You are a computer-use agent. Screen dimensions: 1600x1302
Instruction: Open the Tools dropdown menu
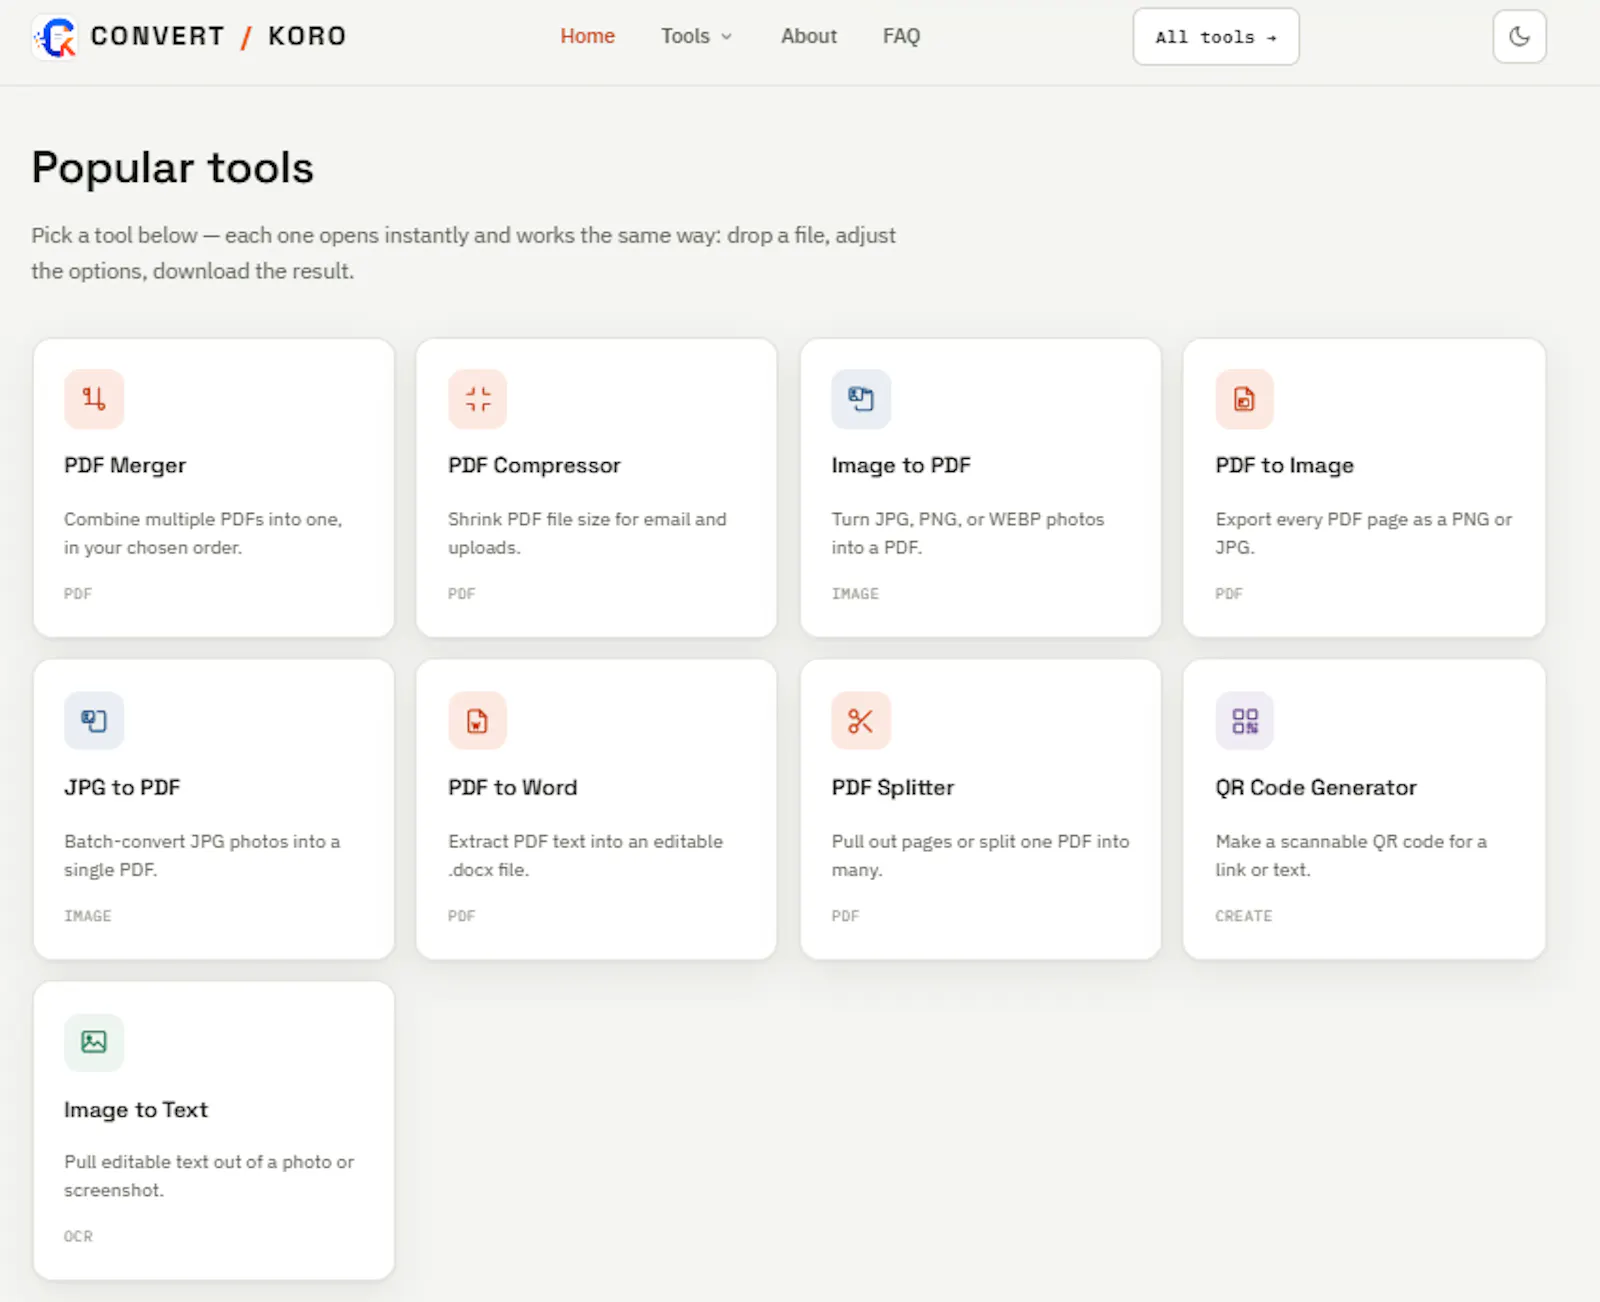(x=696, y=36)
